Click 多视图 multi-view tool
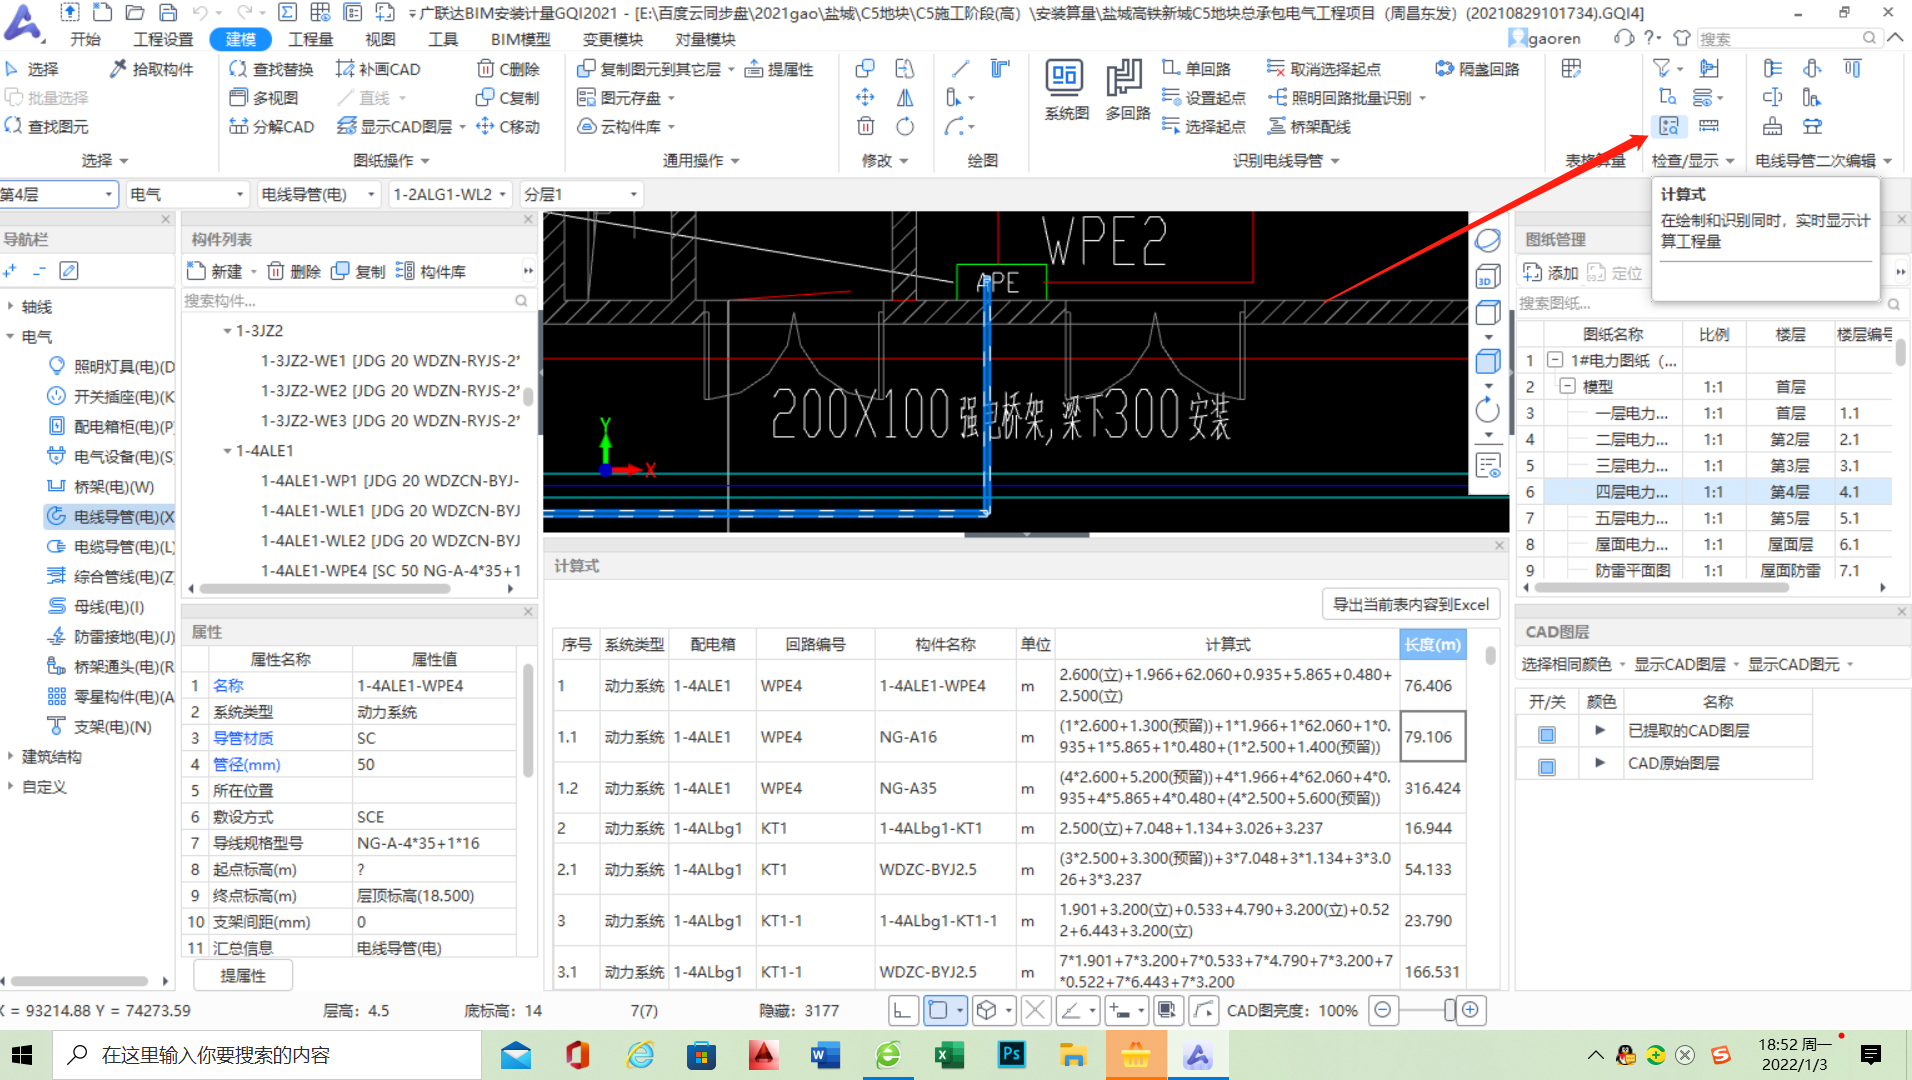 pos(264,98)
